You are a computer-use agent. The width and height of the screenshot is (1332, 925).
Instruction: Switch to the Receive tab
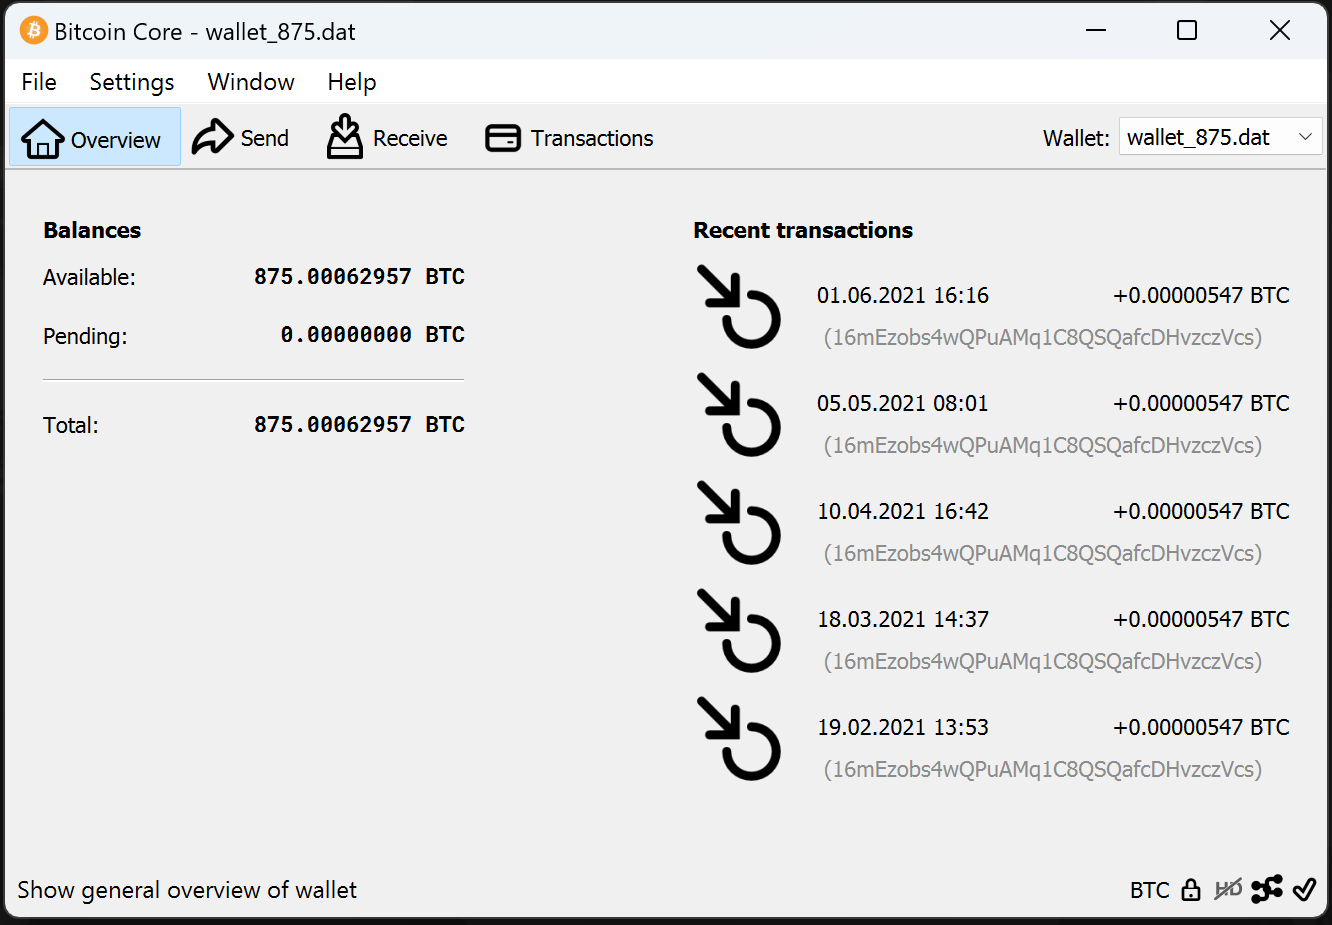tap(387, 138)
